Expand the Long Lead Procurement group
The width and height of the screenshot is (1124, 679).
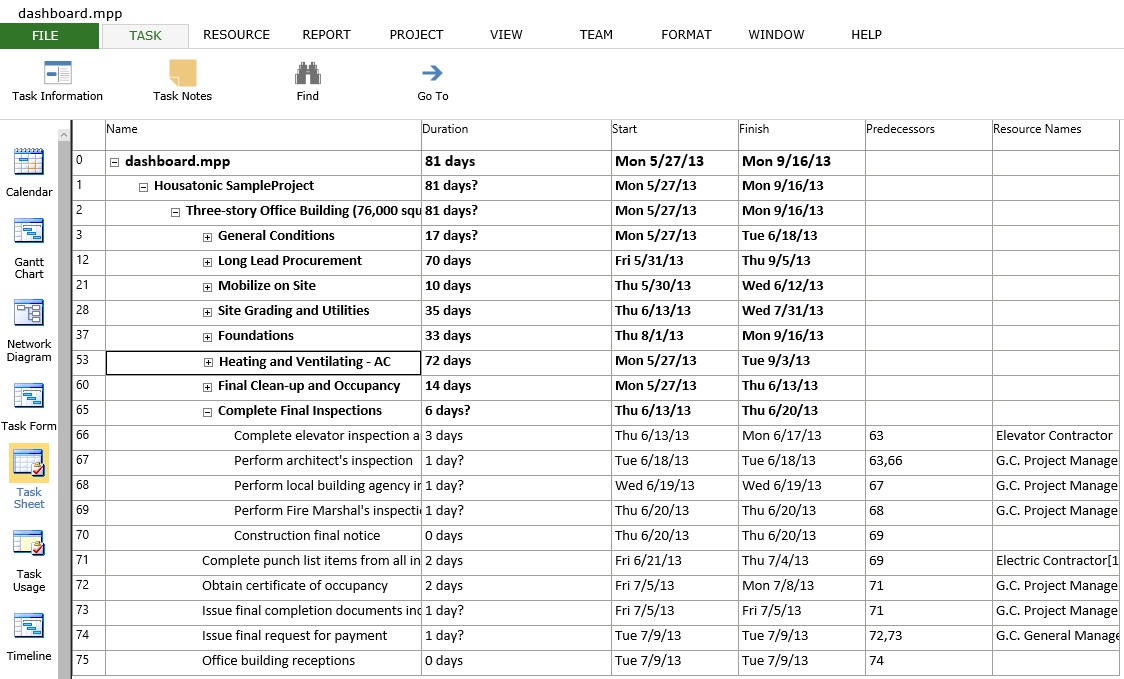[206, 261]
